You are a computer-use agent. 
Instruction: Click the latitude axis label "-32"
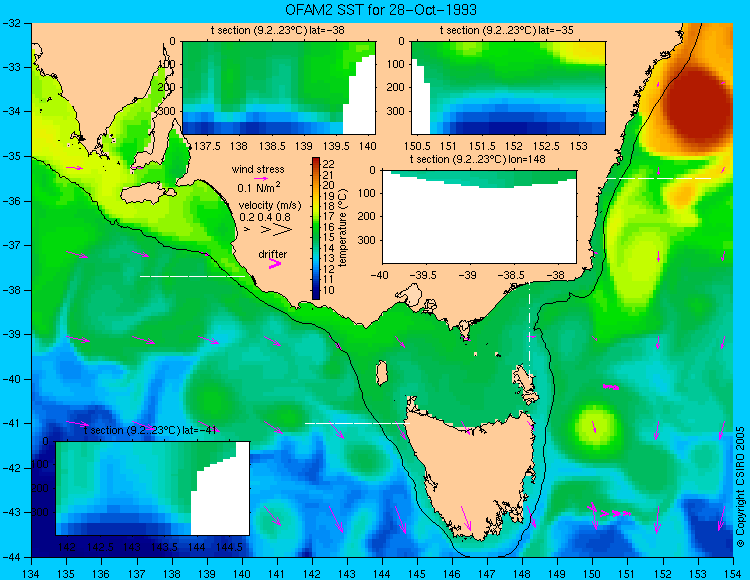(11, 23)
